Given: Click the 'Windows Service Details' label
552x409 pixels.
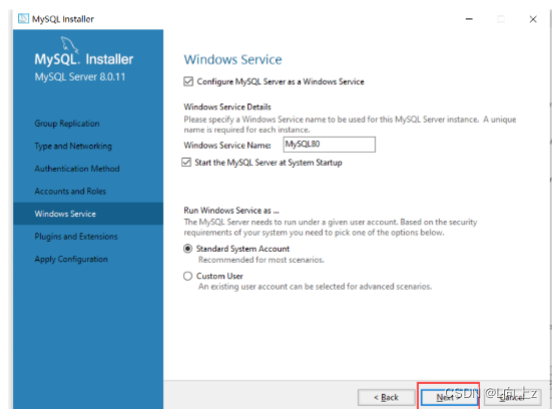Looking at the screenshot, I should tap(227, 107).
